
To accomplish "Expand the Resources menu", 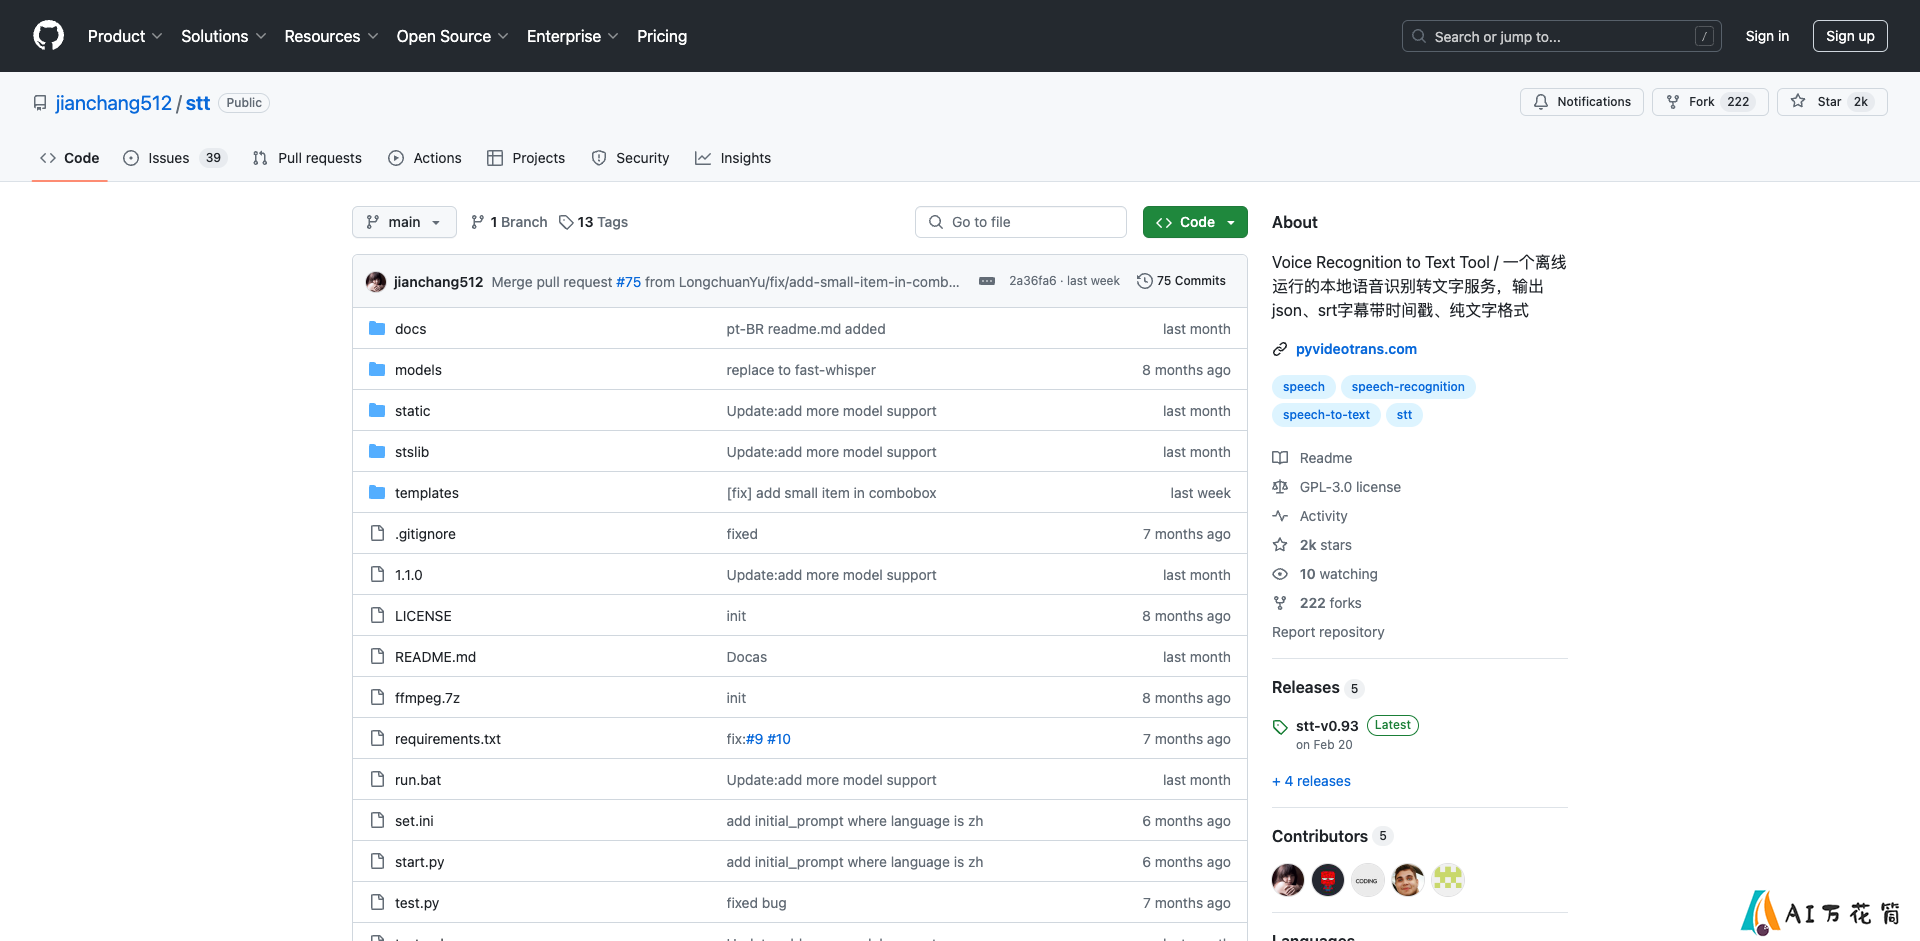I will click(331, 36).
